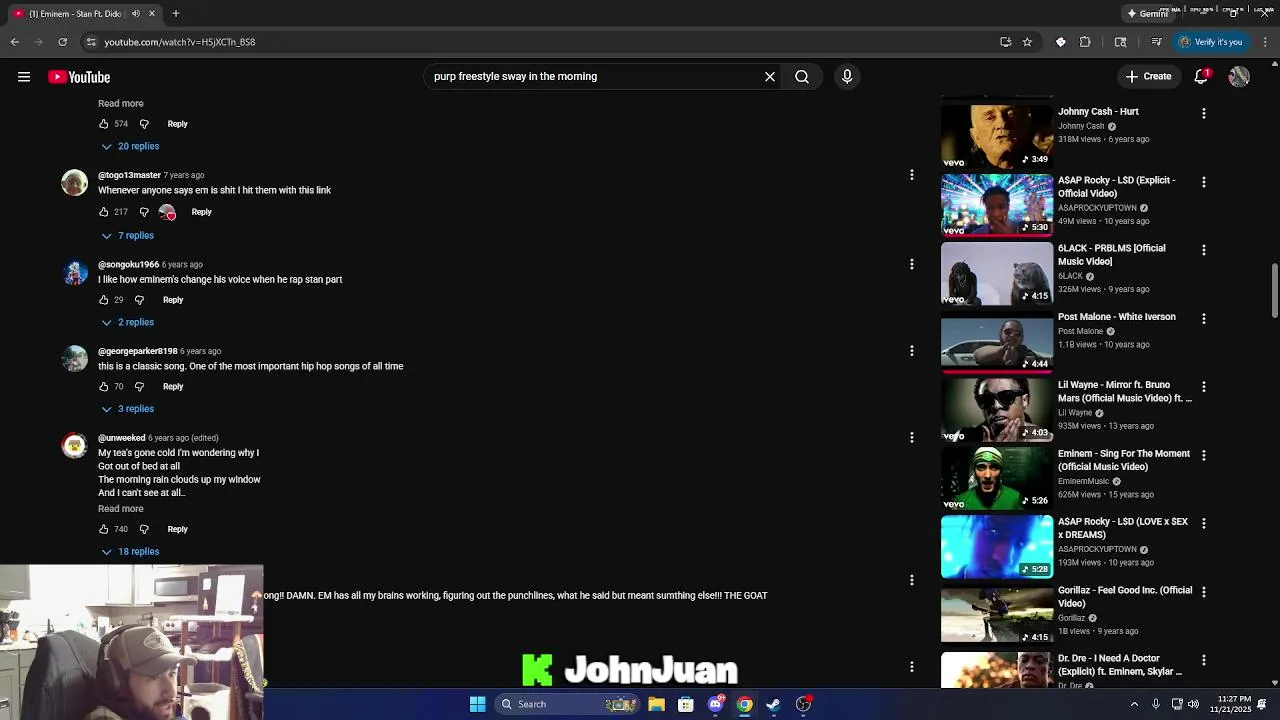Screen dimensions: 1280x720
Task: Open a new browser tab
Action: click(176, 14)
